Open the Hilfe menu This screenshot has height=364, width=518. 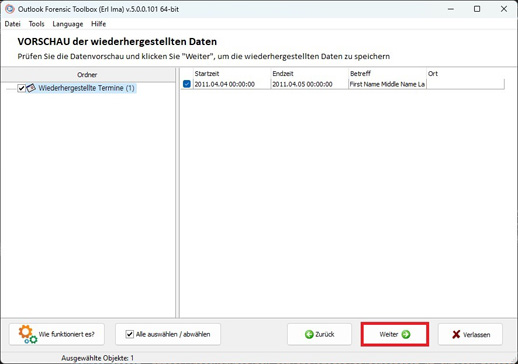pyautogui.click(x=98, y=24)
